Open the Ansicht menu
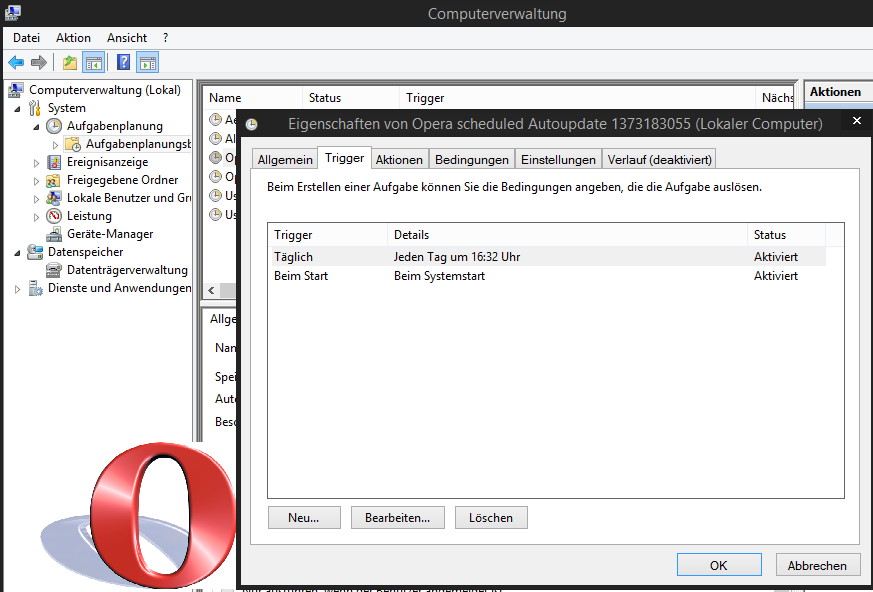Screen dimensions: 873x592 coord(127,38)
